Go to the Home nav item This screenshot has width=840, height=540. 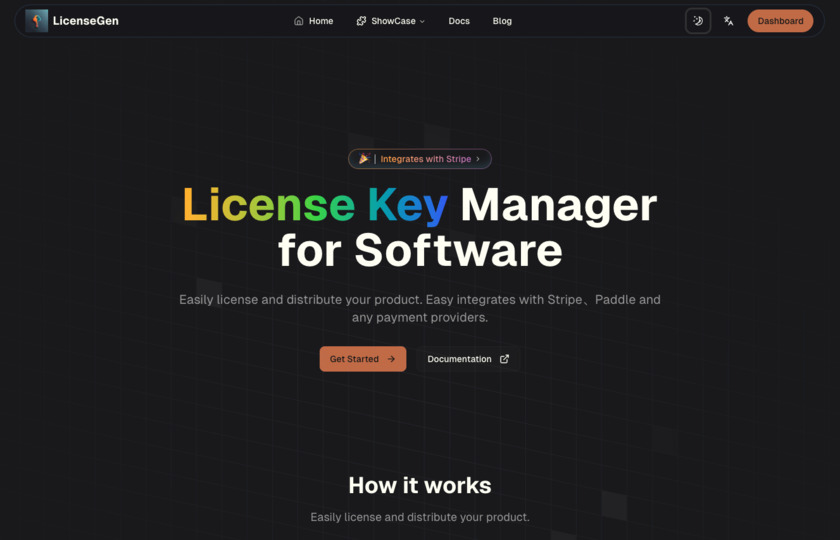coord(313,21)
